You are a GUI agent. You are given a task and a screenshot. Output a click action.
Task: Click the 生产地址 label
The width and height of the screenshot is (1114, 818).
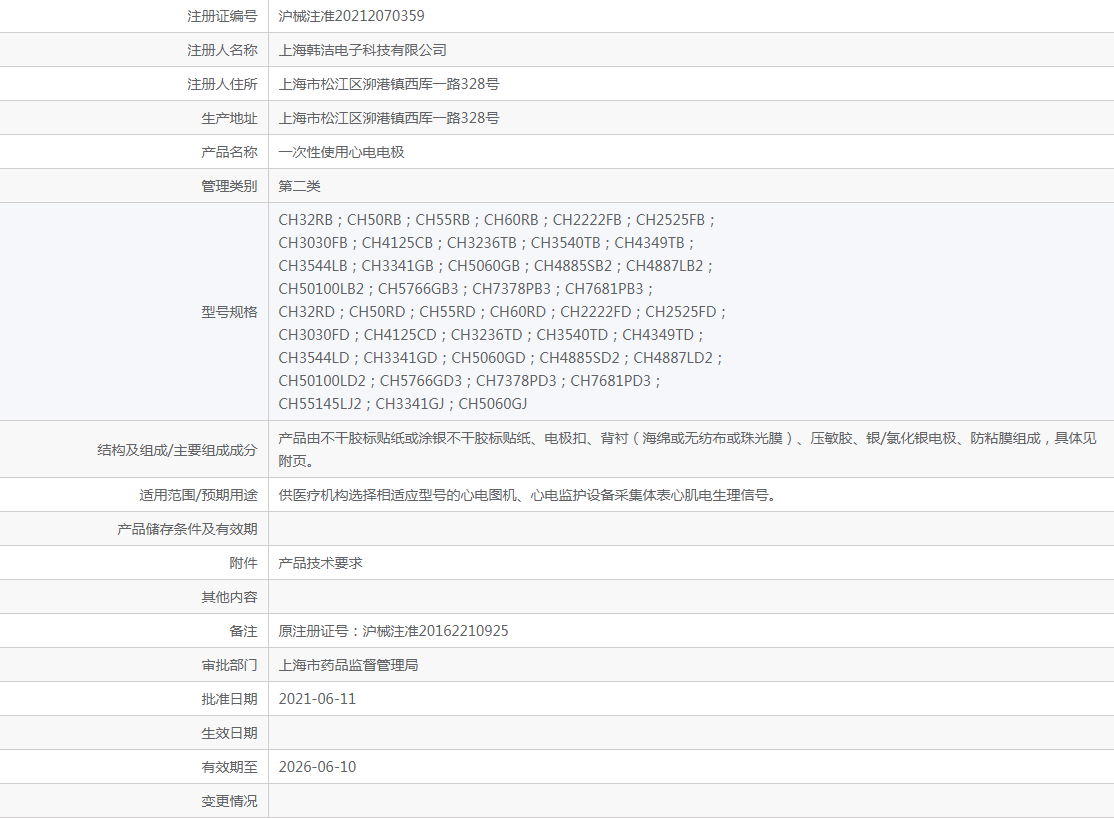pos(229,118)
